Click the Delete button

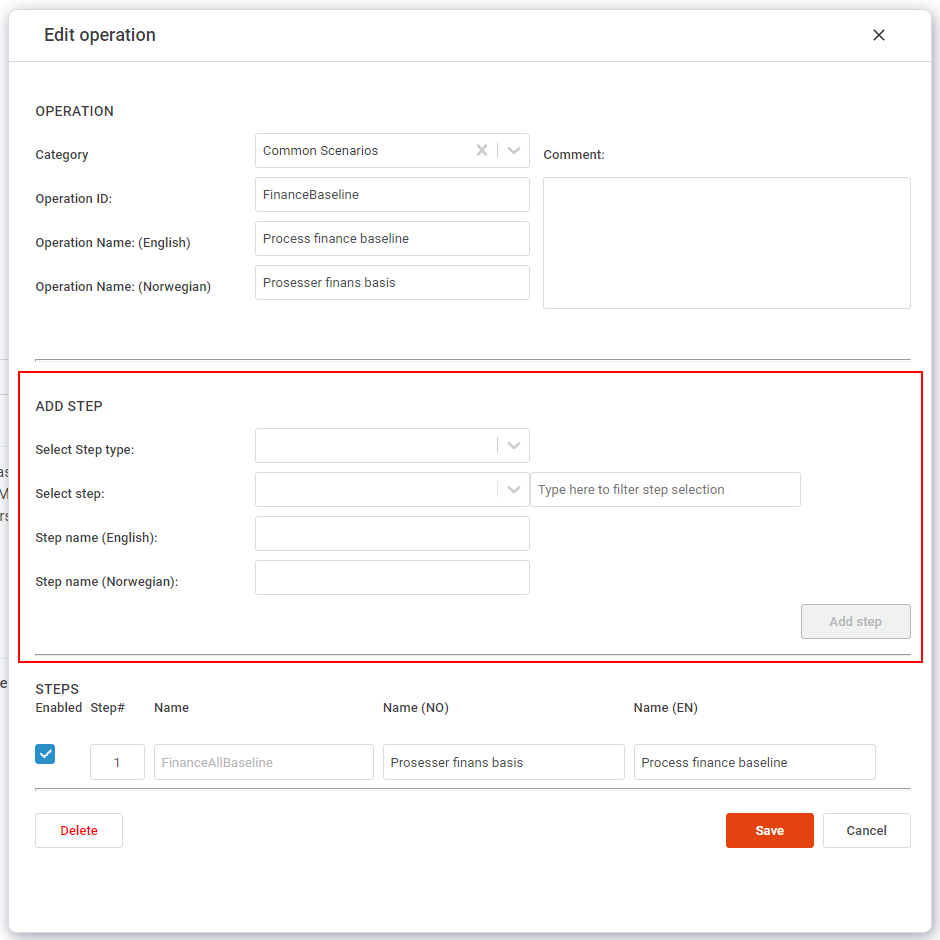[78, 830]
